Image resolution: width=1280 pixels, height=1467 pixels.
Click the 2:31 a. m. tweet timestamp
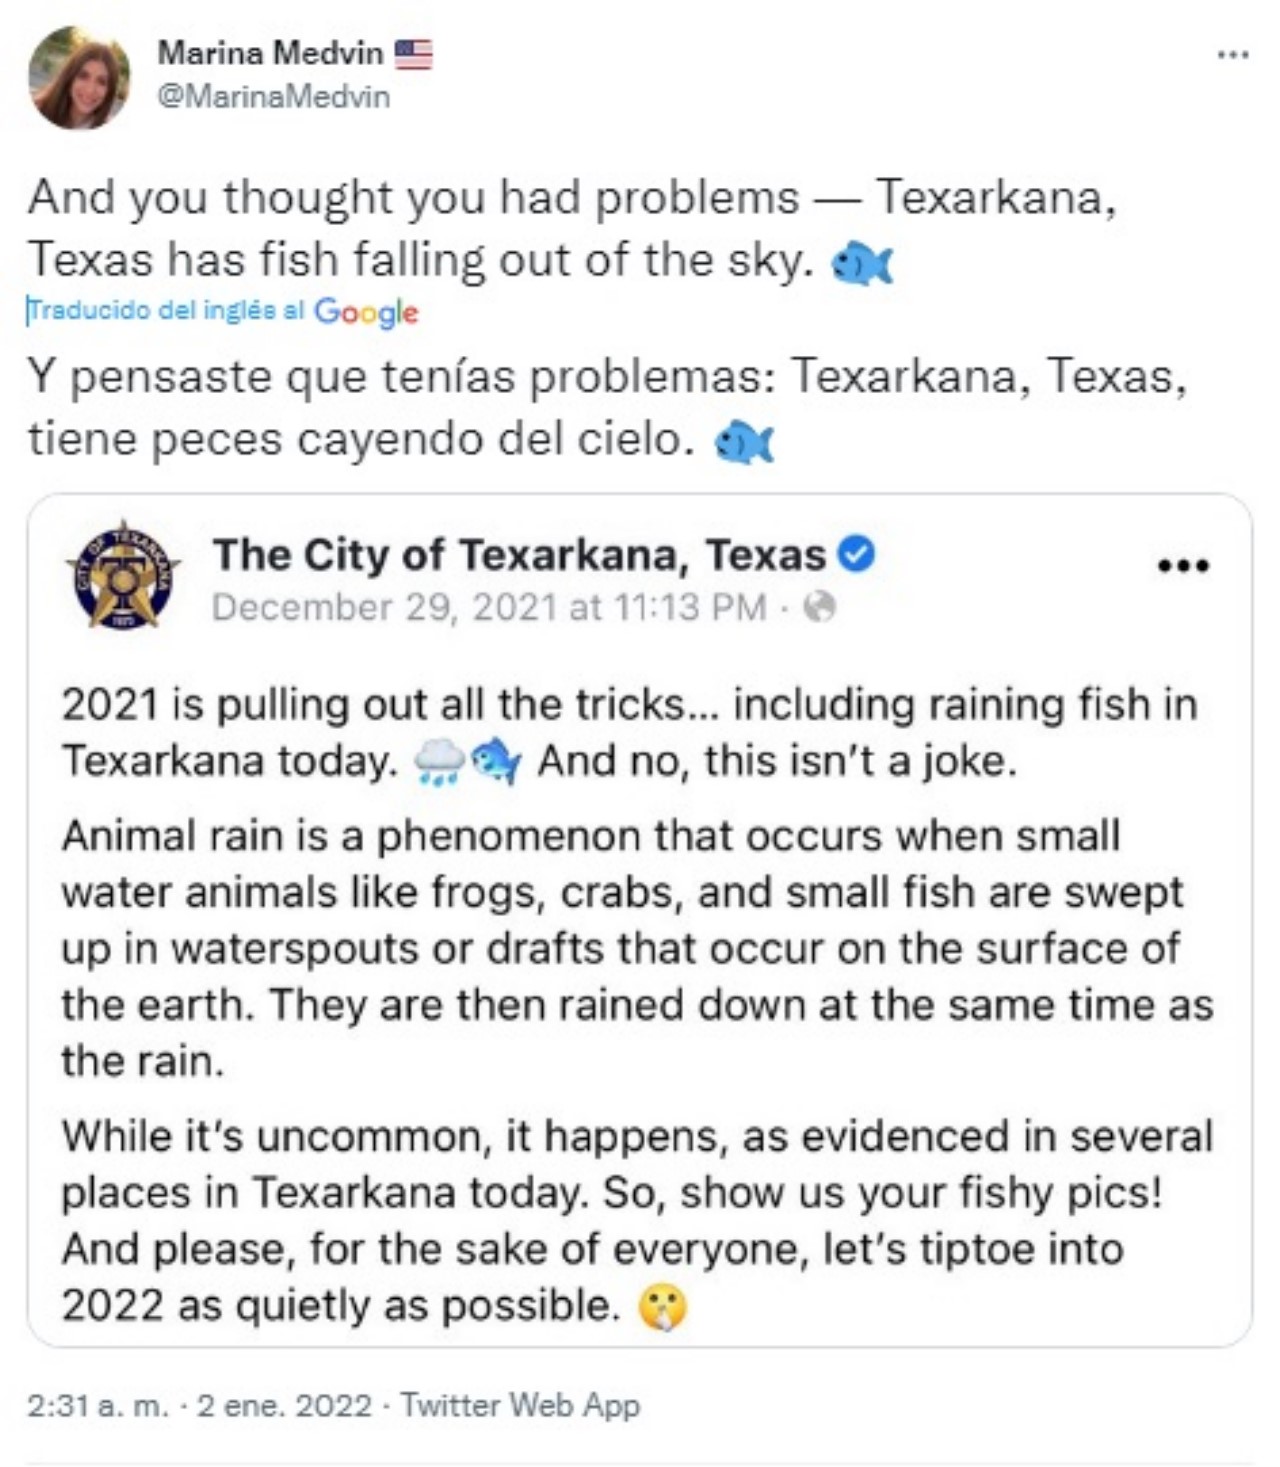(98, 1405)
